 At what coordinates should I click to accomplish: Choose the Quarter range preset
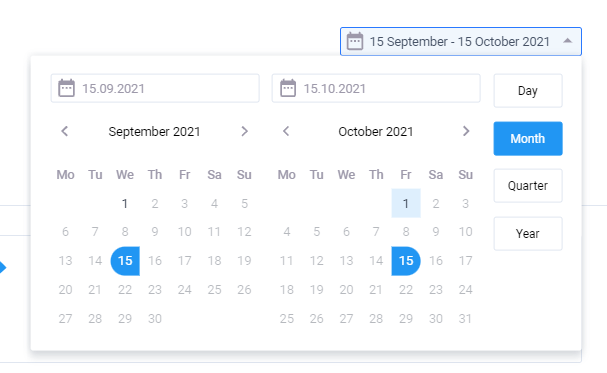coord(528,186)
